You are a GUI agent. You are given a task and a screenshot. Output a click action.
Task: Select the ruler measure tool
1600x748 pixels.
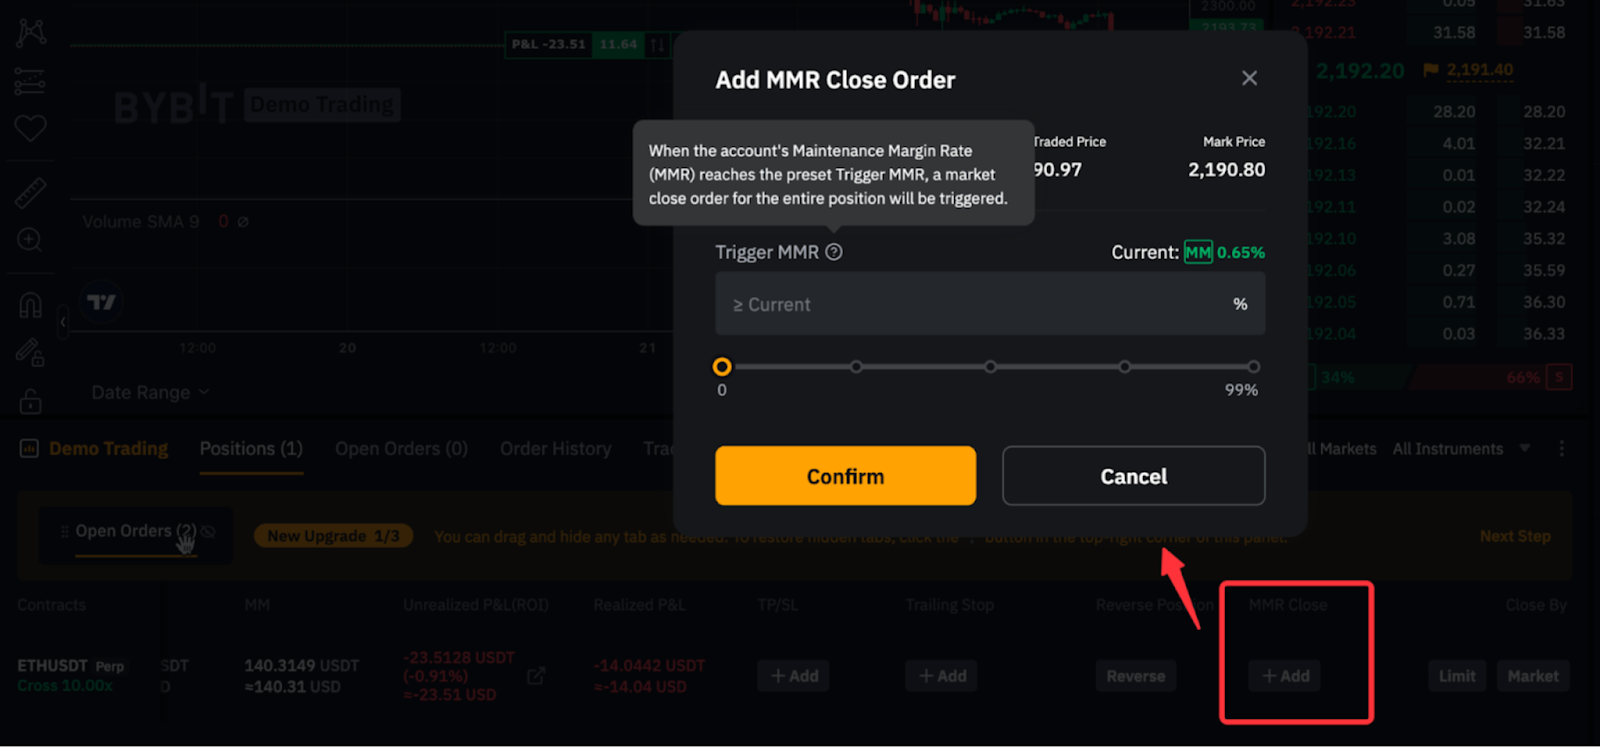click(x=30, y=192)
